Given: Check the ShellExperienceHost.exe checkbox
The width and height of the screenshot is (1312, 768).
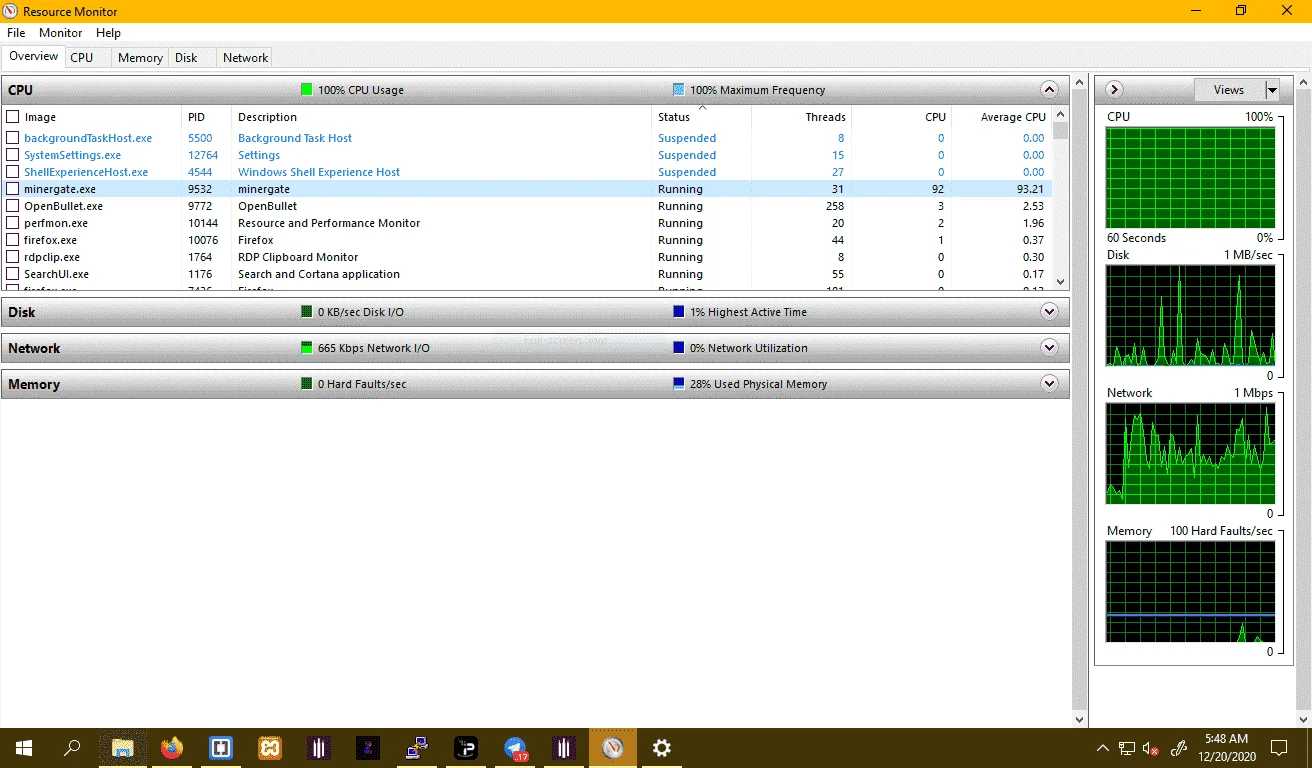Looking at the screenshot, I should (13, 172).
